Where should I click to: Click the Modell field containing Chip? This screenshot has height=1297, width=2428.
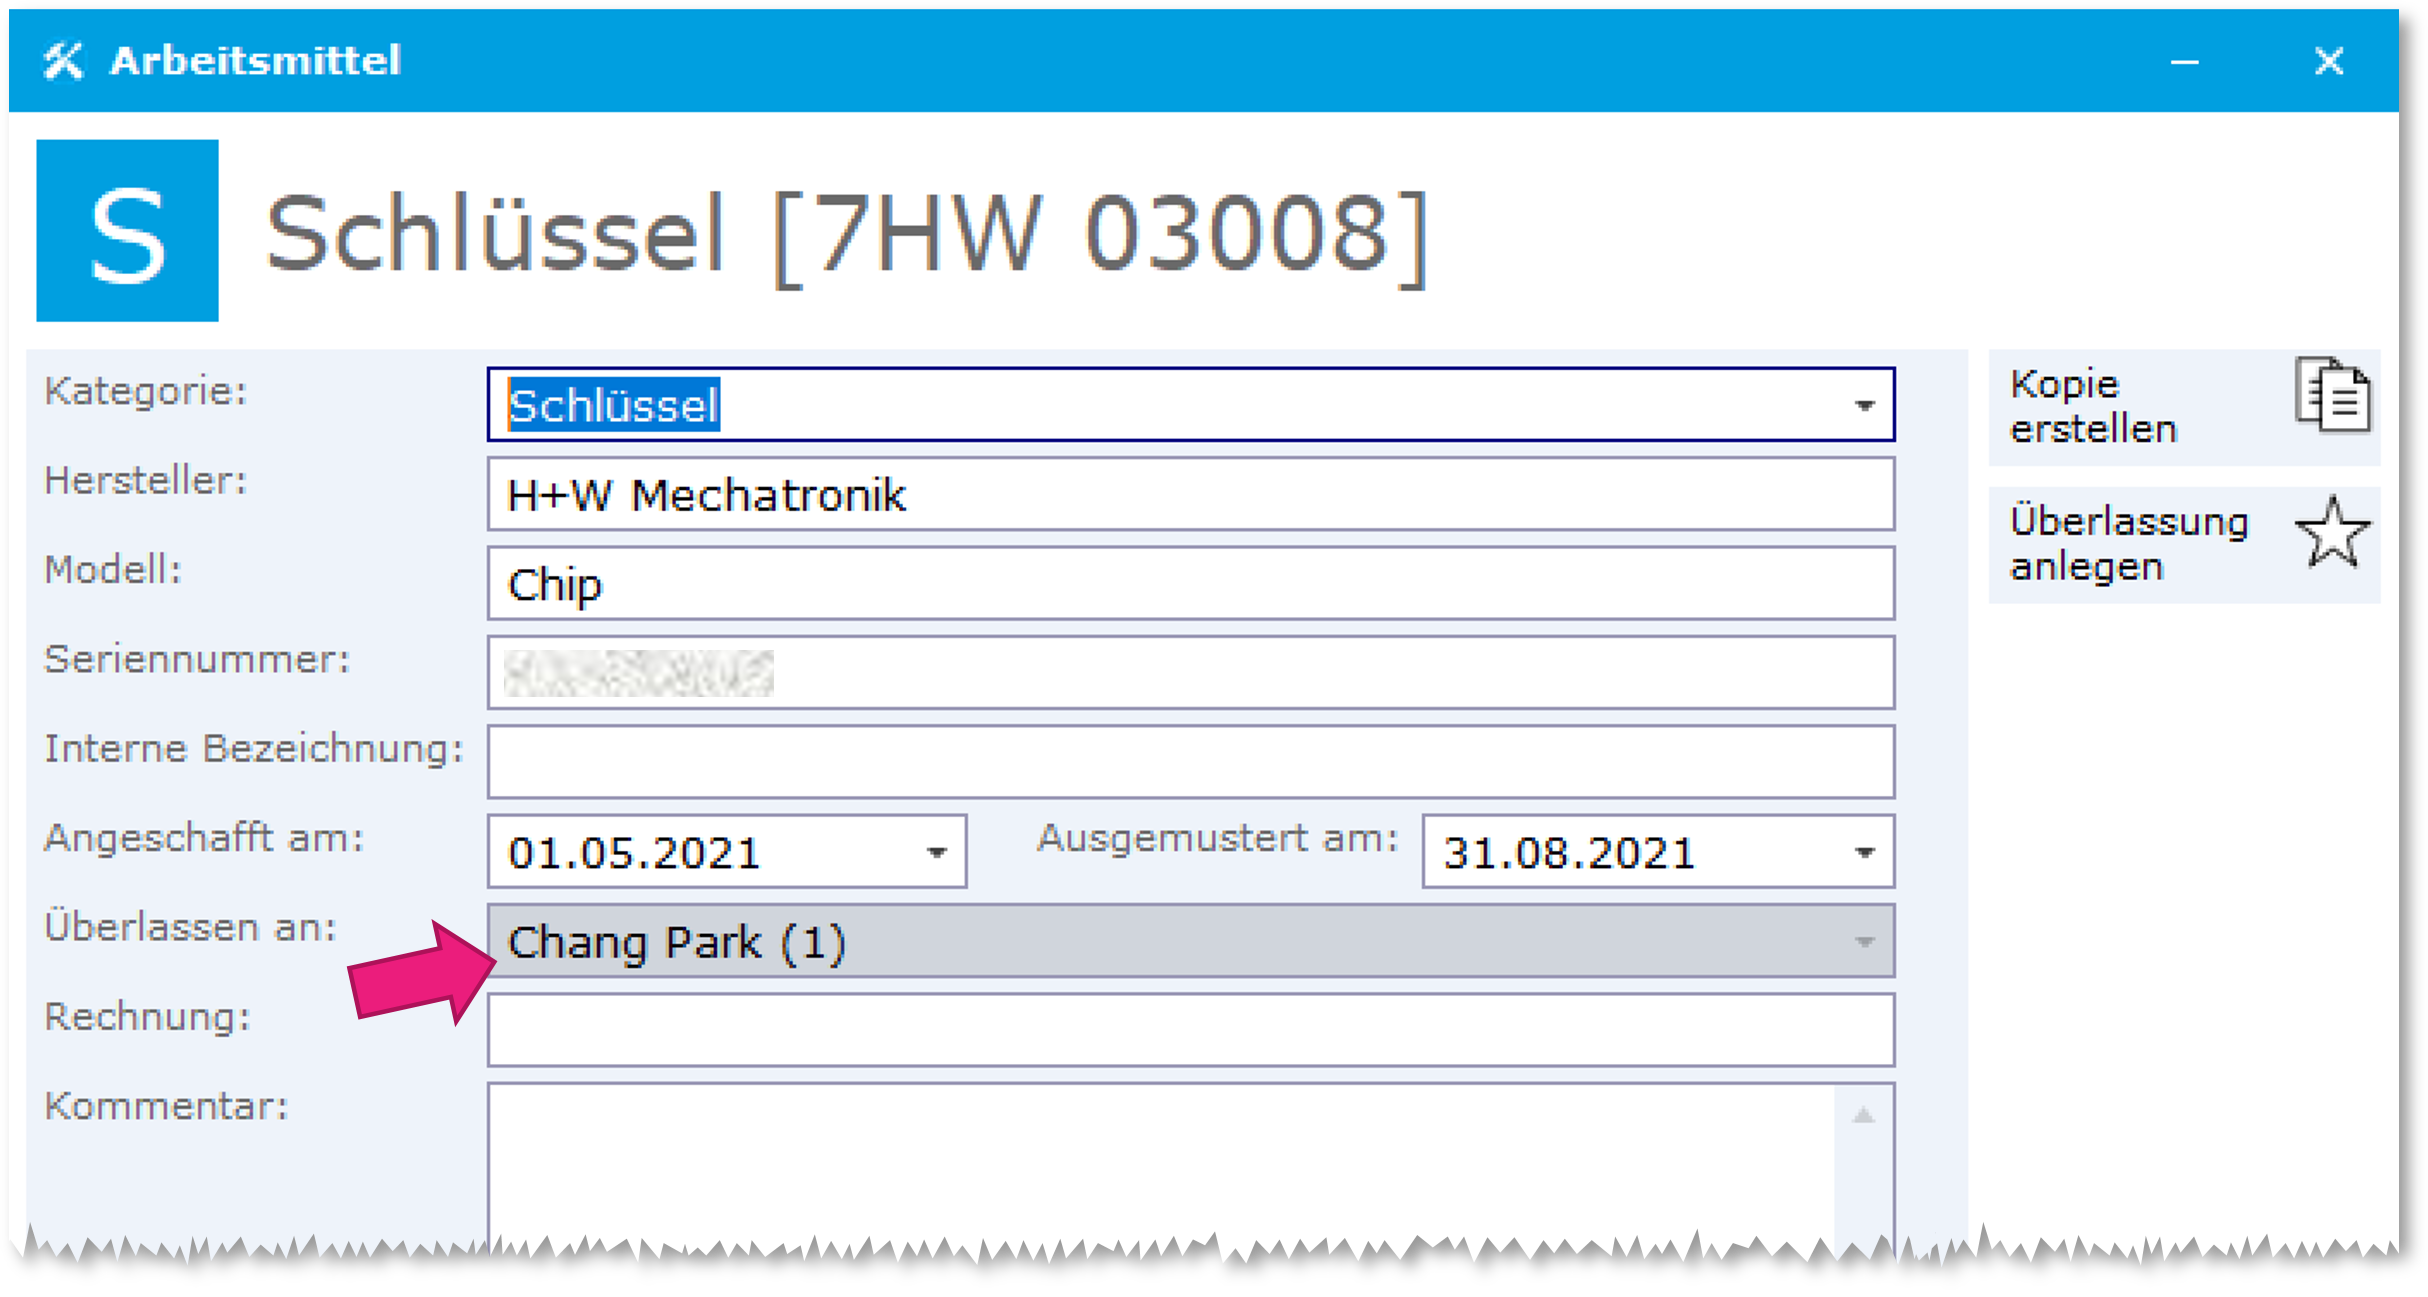point(1190,584)
